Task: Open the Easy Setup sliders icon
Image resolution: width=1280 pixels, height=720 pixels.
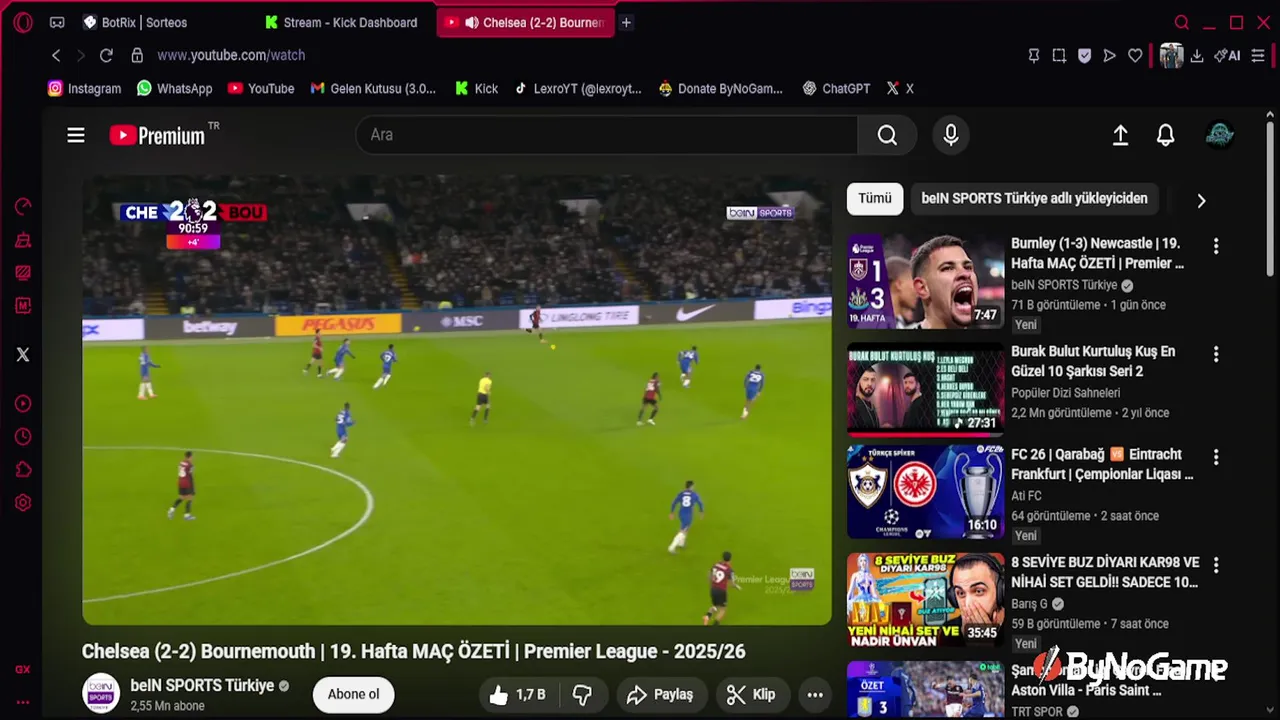Action: (1258, 56)
